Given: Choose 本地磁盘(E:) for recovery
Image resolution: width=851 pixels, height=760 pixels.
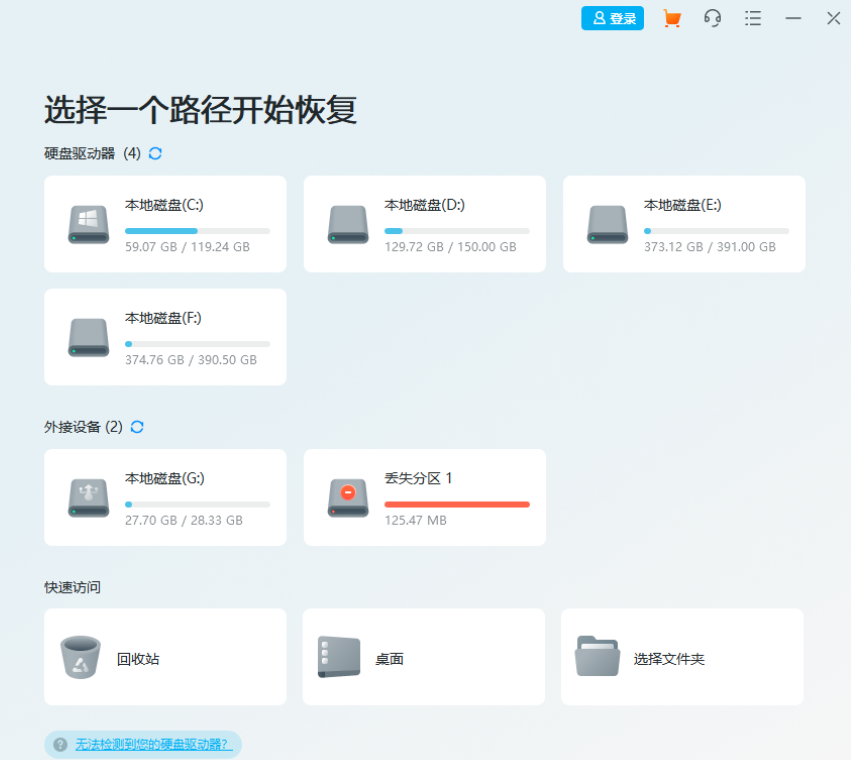Looking at the screenshot, I should click(x=683, y=223).
